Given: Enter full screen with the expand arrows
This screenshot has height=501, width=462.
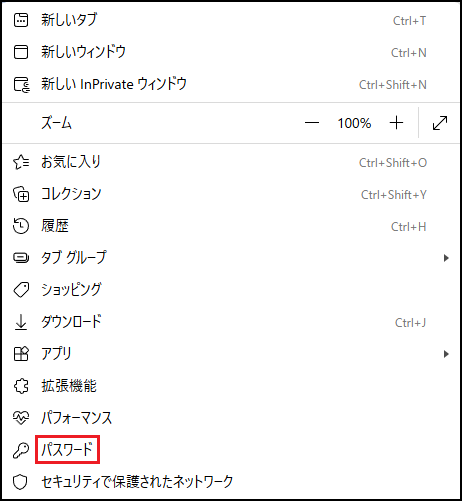Looking at the screenshot, I should click(440, 123).
